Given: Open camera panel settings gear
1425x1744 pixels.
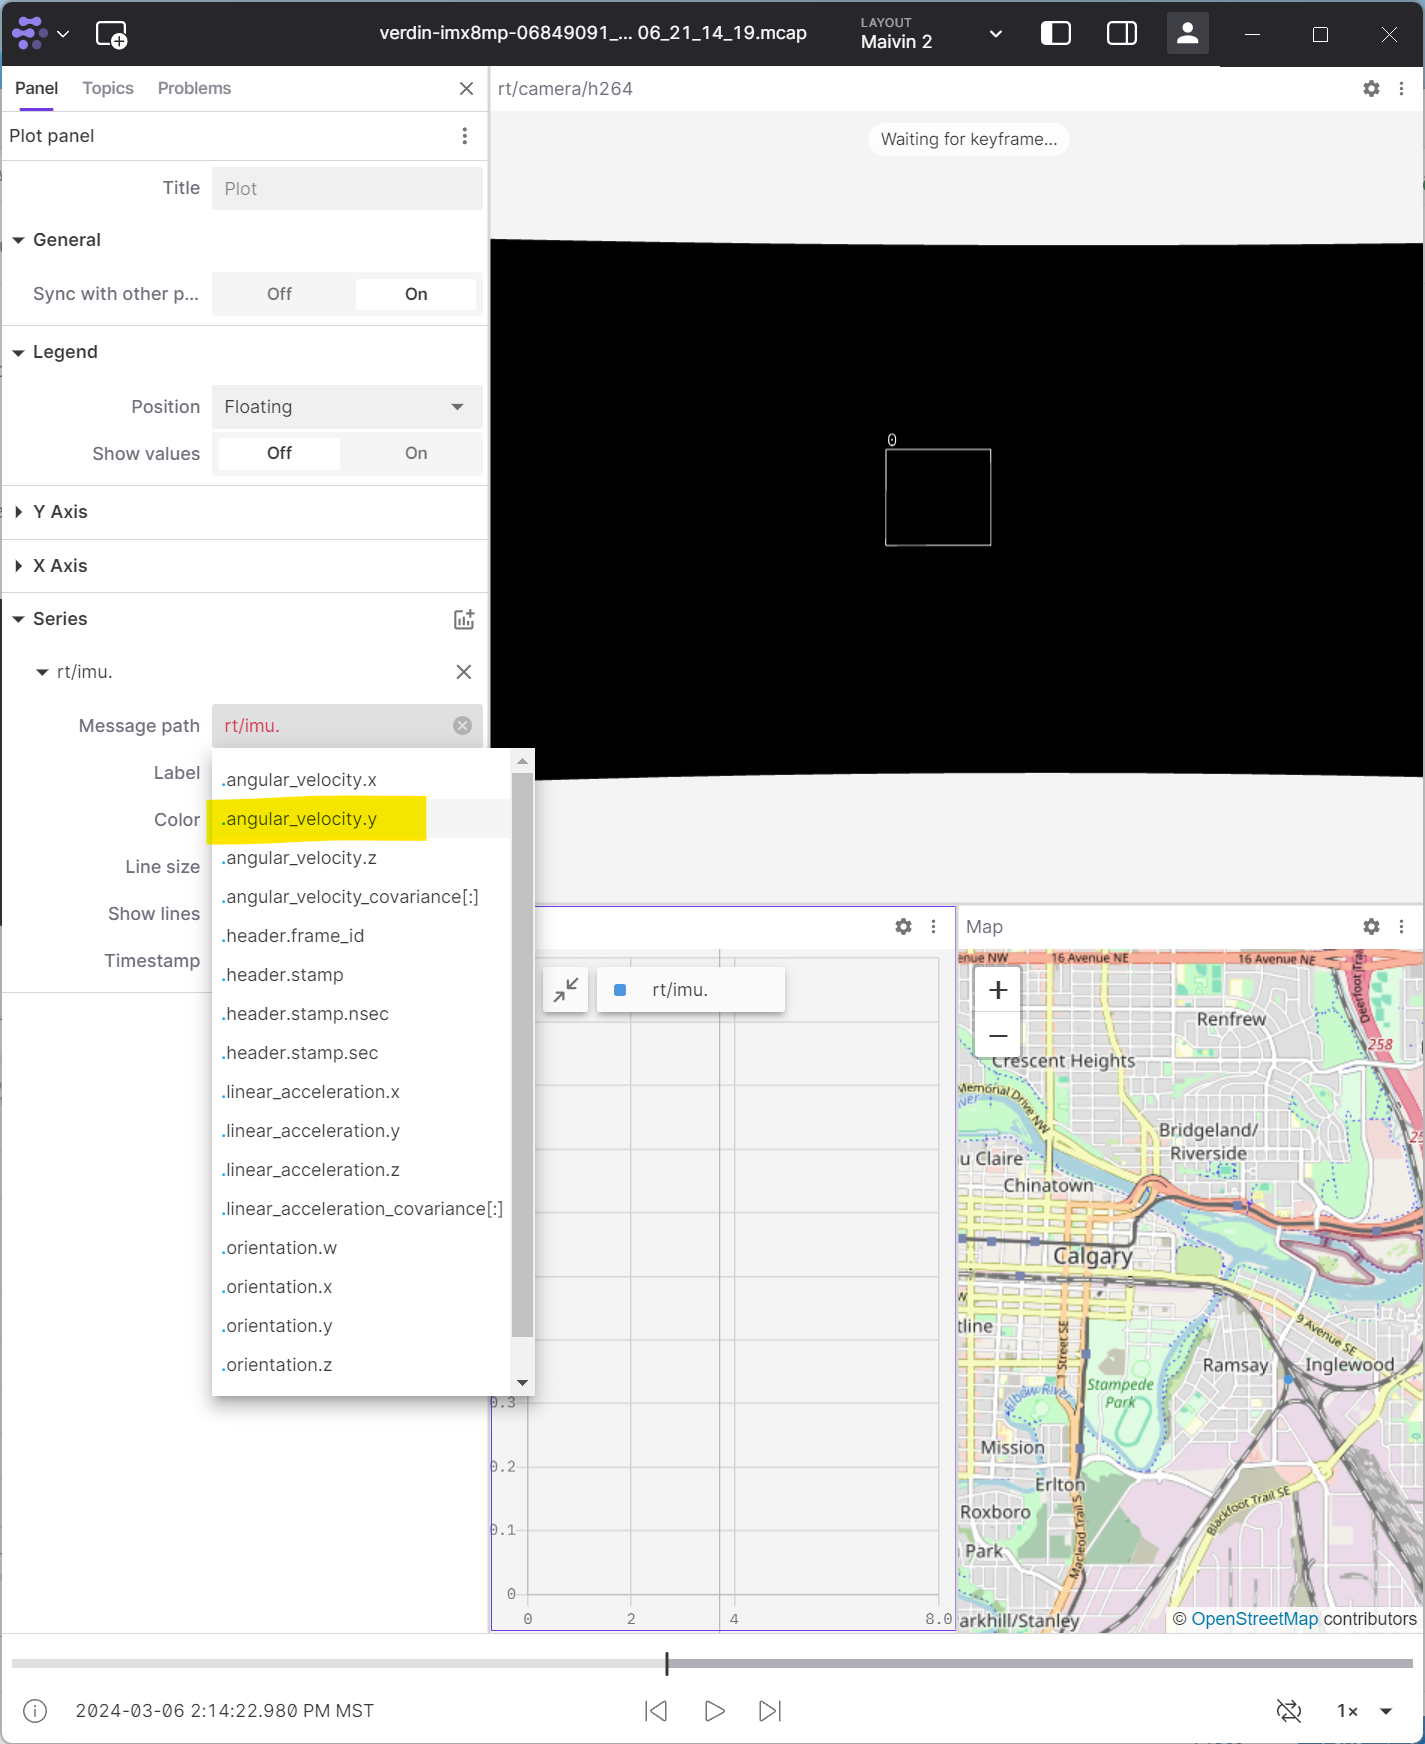Looking at the screenshot, I should tap(1371, 89).
